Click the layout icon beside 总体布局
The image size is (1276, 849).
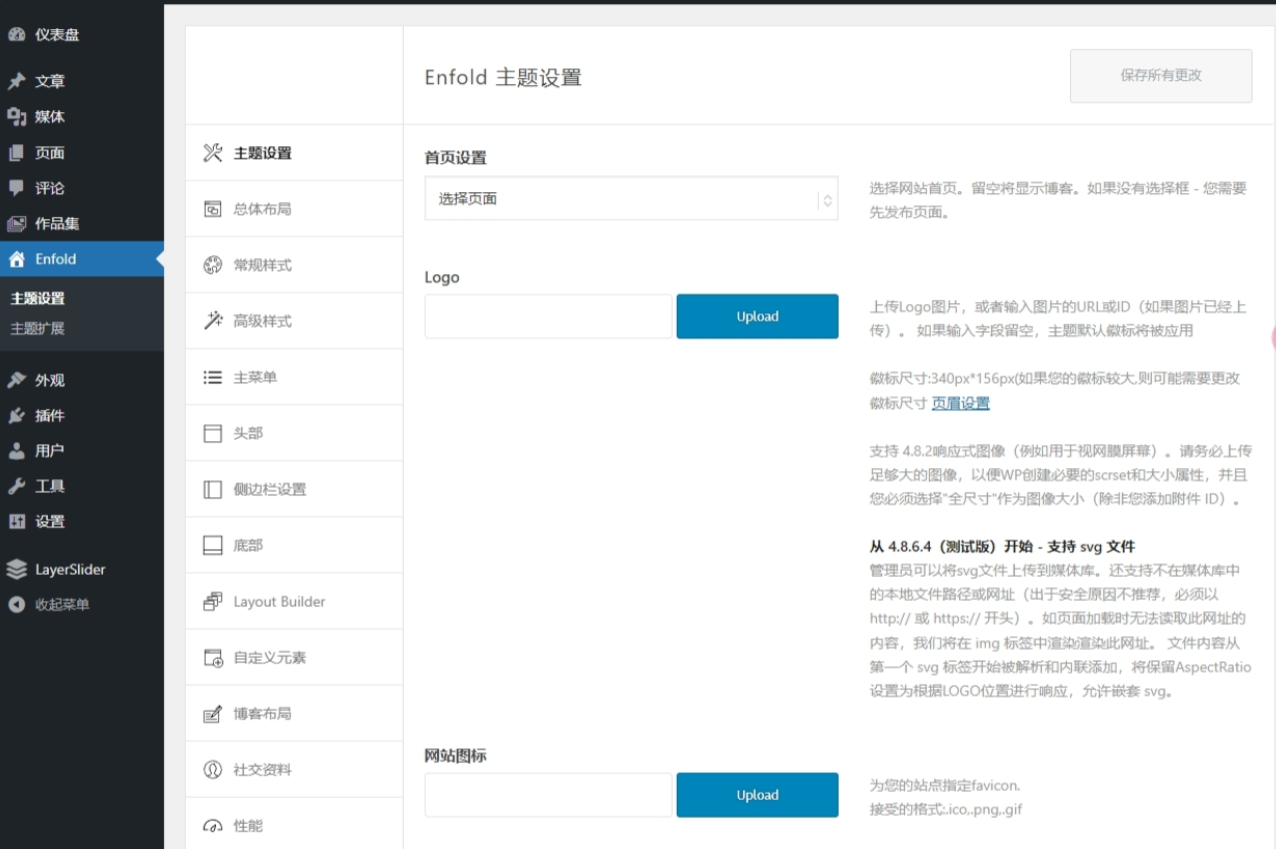tap(212, 209)
